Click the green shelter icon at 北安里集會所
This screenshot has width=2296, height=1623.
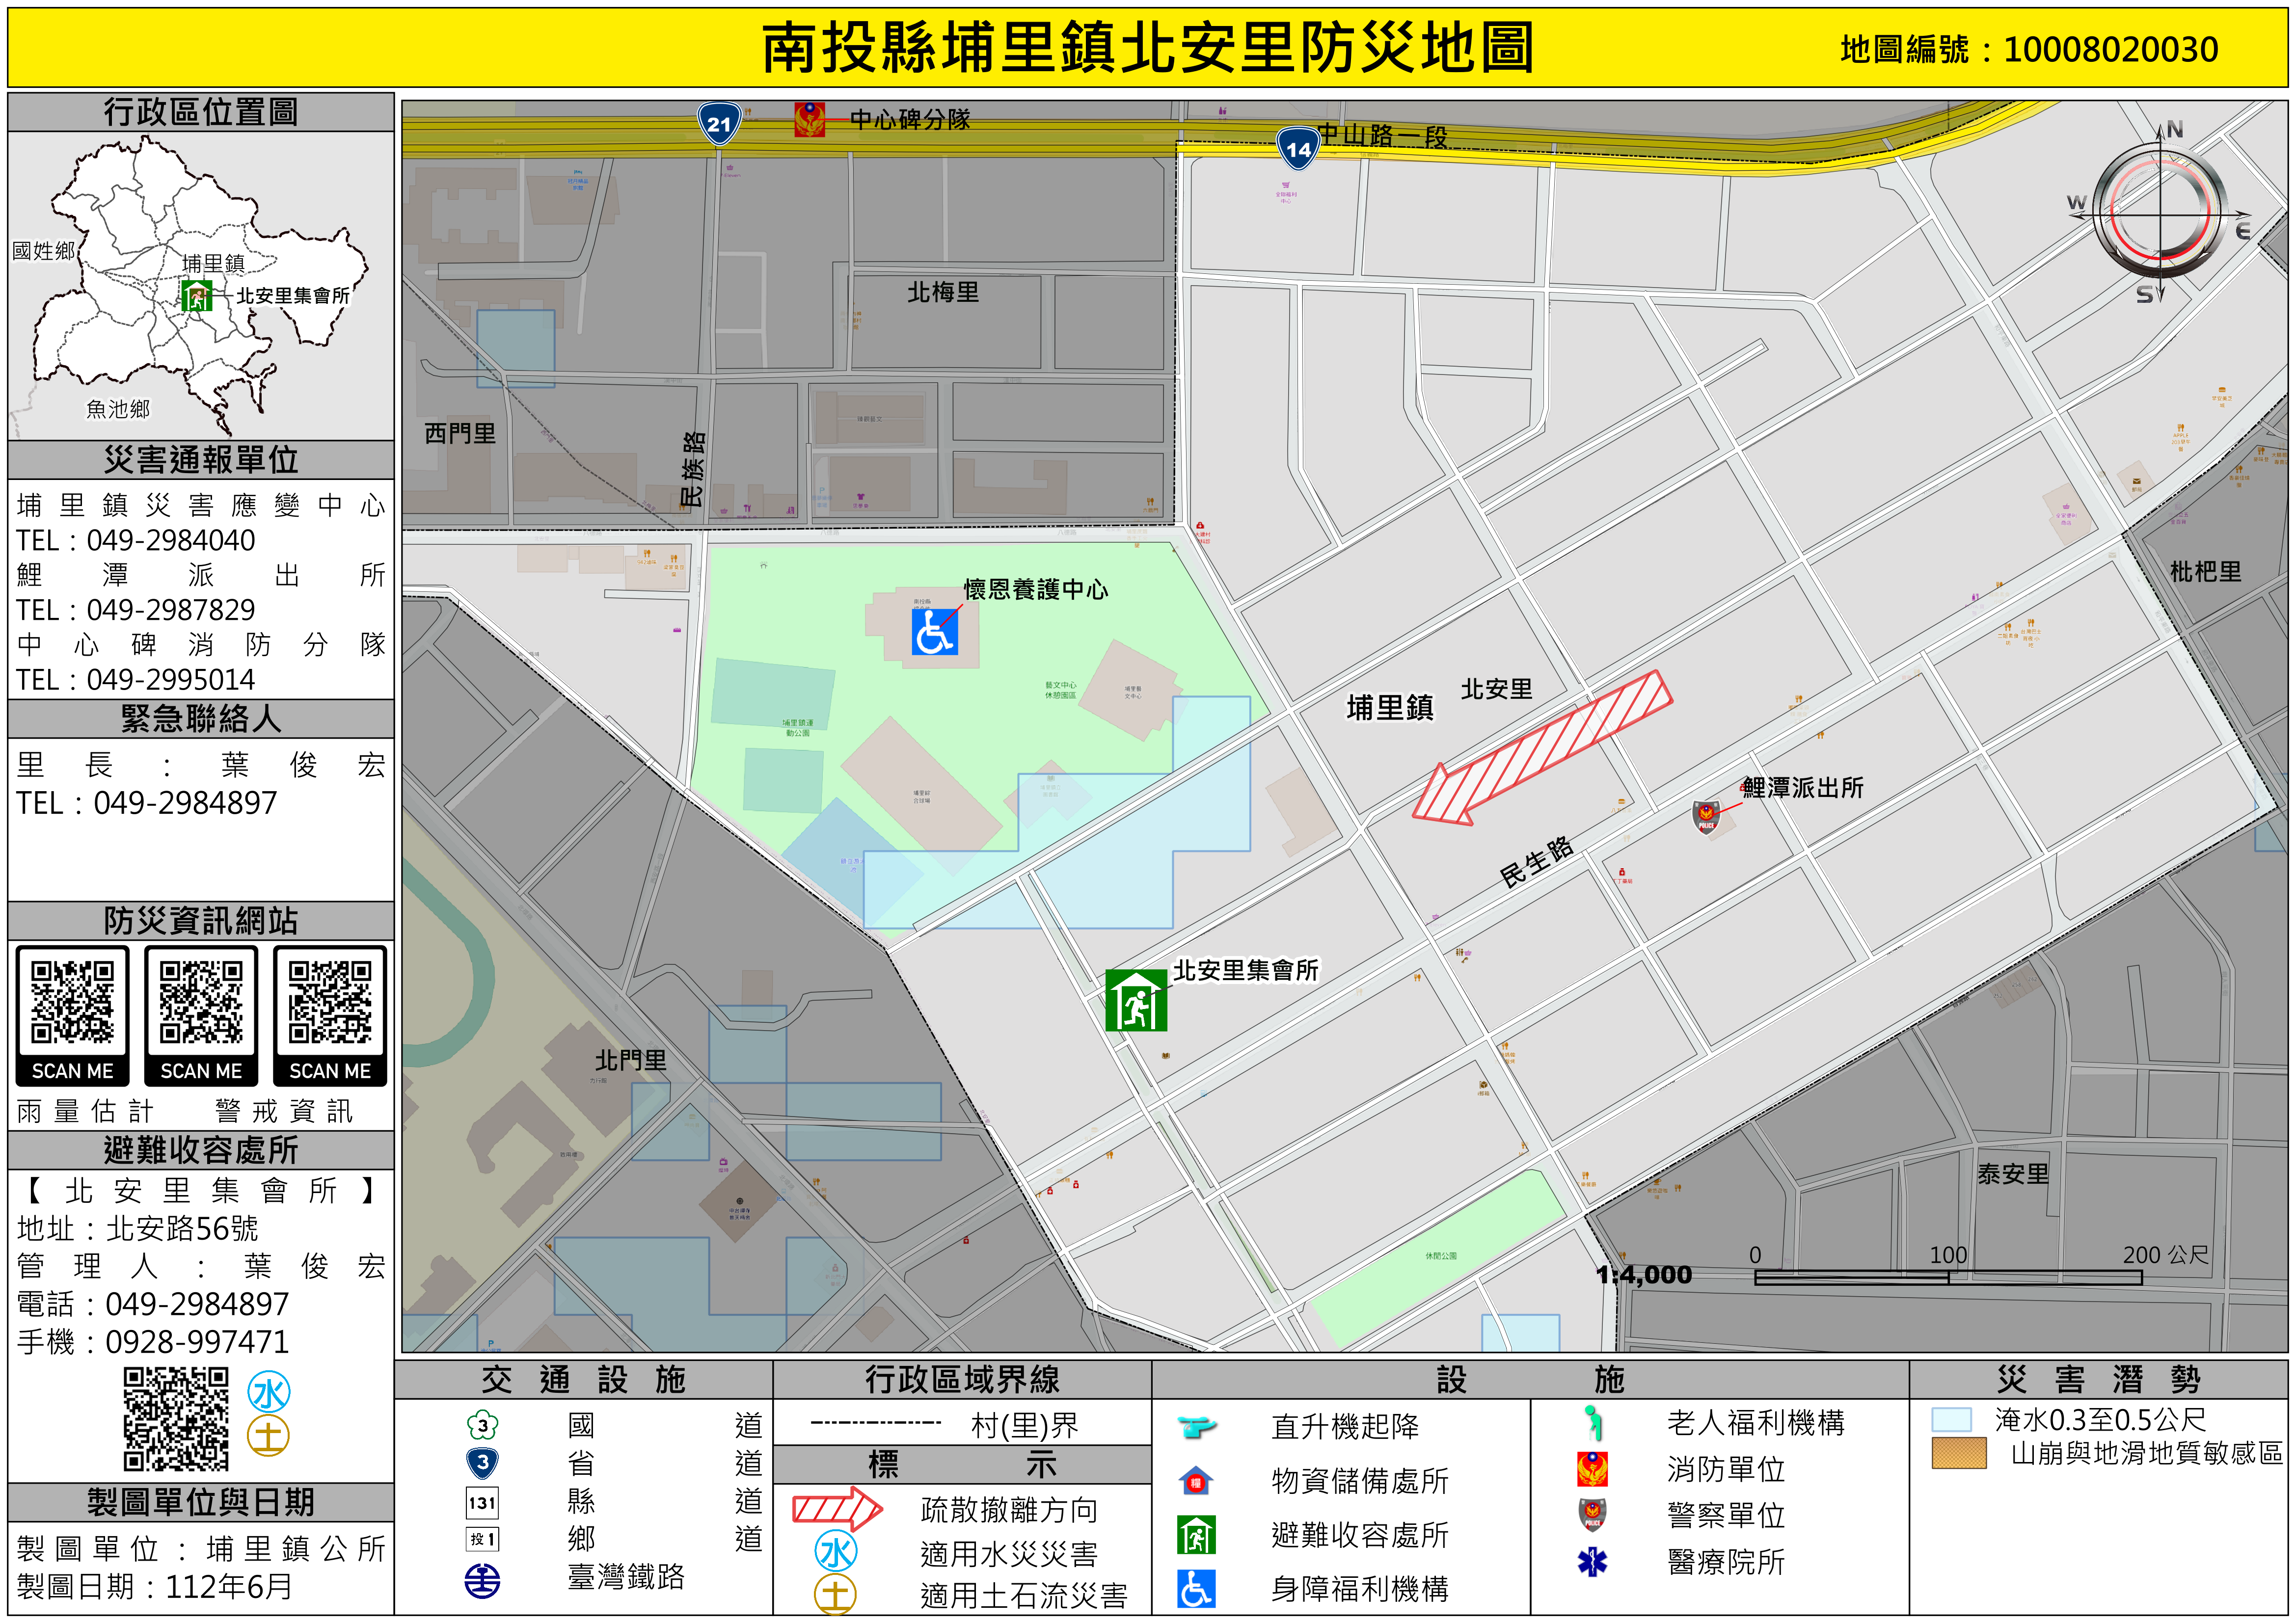click(1135, 1000)
